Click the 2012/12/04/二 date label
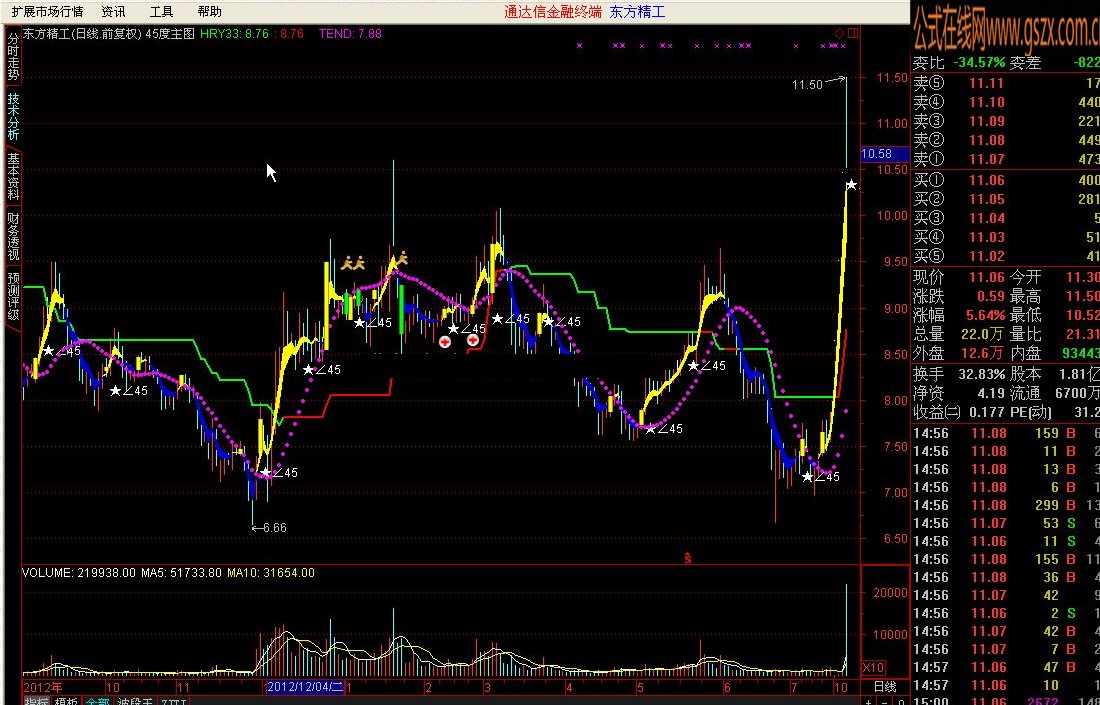This screenshot has height=705, width=1100. point(305,686)
